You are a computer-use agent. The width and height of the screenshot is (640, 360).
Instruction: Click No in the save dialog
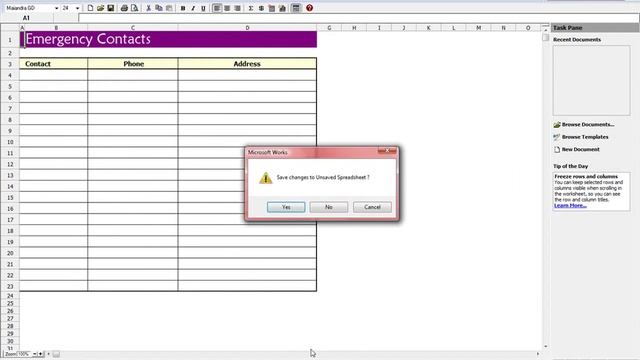pyautogui.click(x=329, y=207)
